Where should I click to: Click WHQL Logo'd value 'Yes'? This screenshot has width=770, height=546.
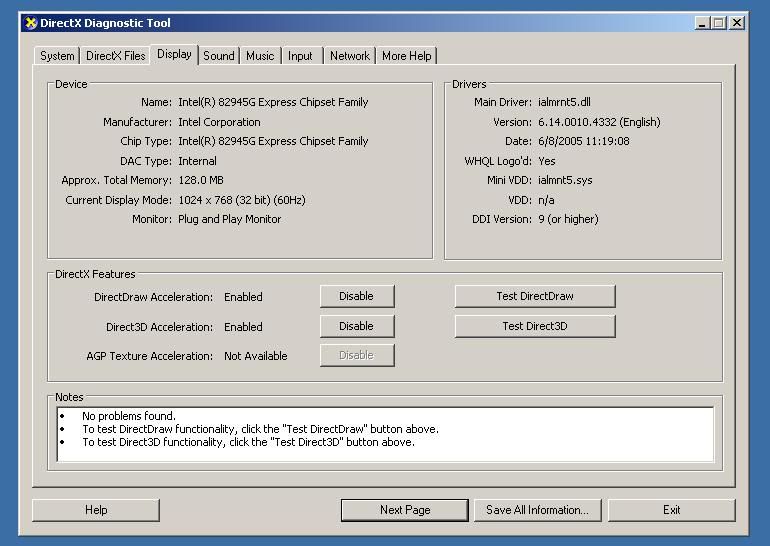click(x=547, y=161)
